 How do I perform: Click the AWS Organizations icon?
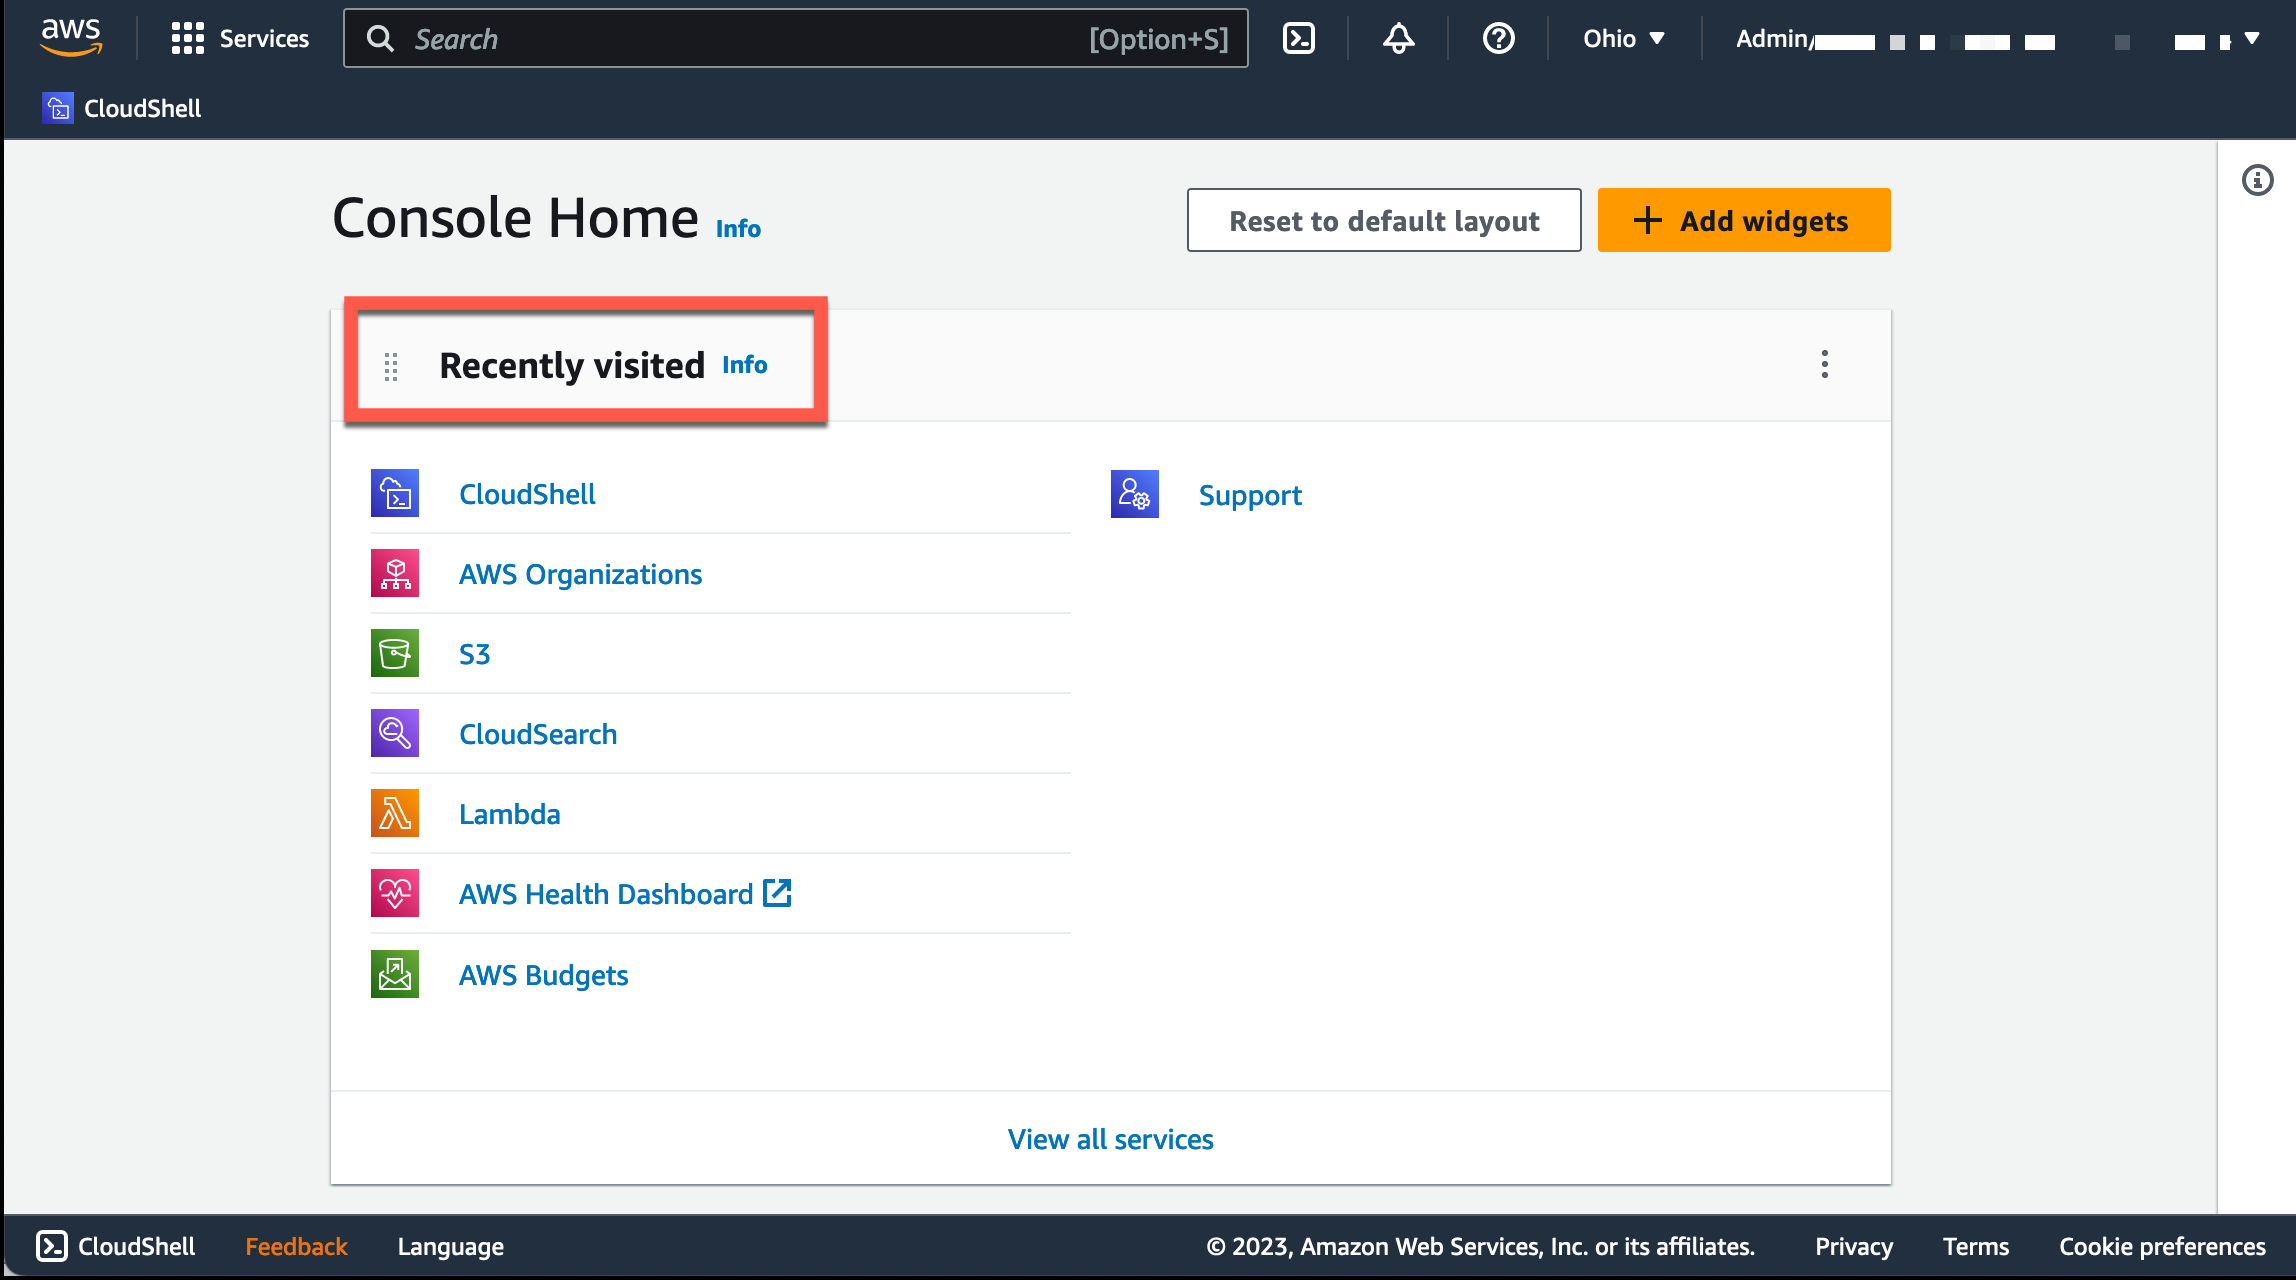click(394, 572)
